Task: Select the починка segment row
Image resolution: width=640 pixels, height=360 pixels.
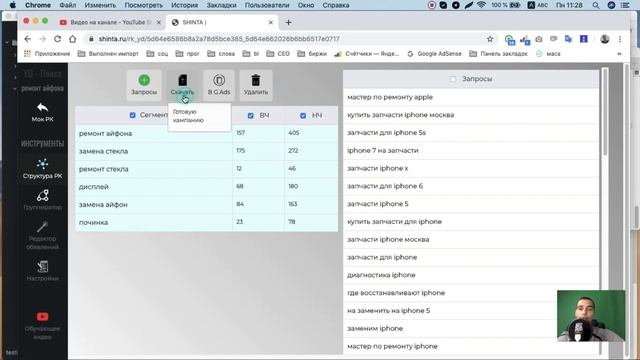Action: coord(207,222)
